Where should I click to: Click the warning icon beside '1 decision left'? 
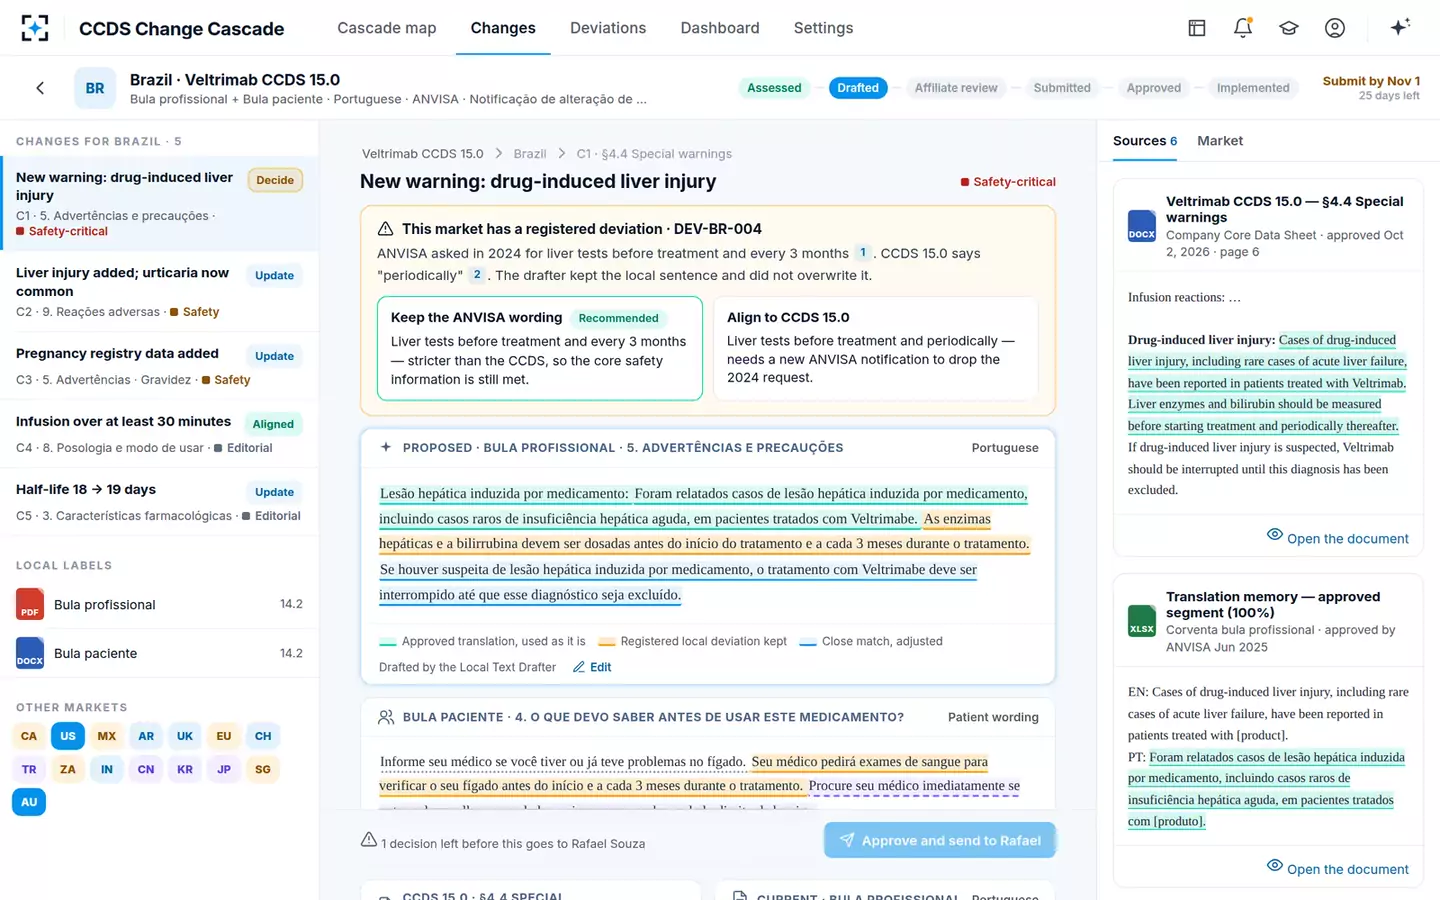[369, 840]
